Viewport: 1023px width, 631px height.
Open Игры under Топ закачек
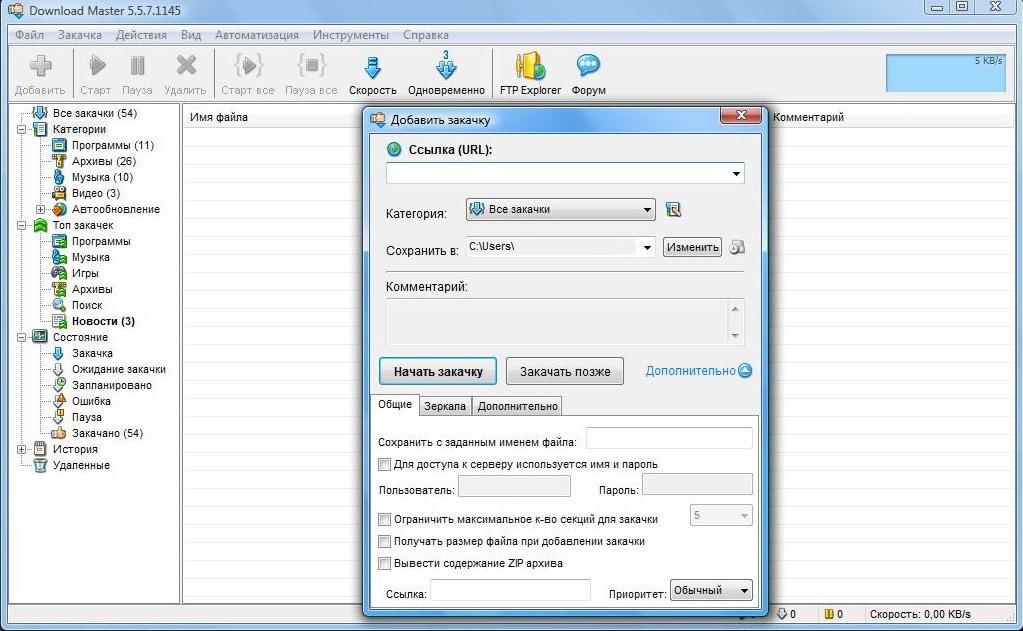point(85,273)
